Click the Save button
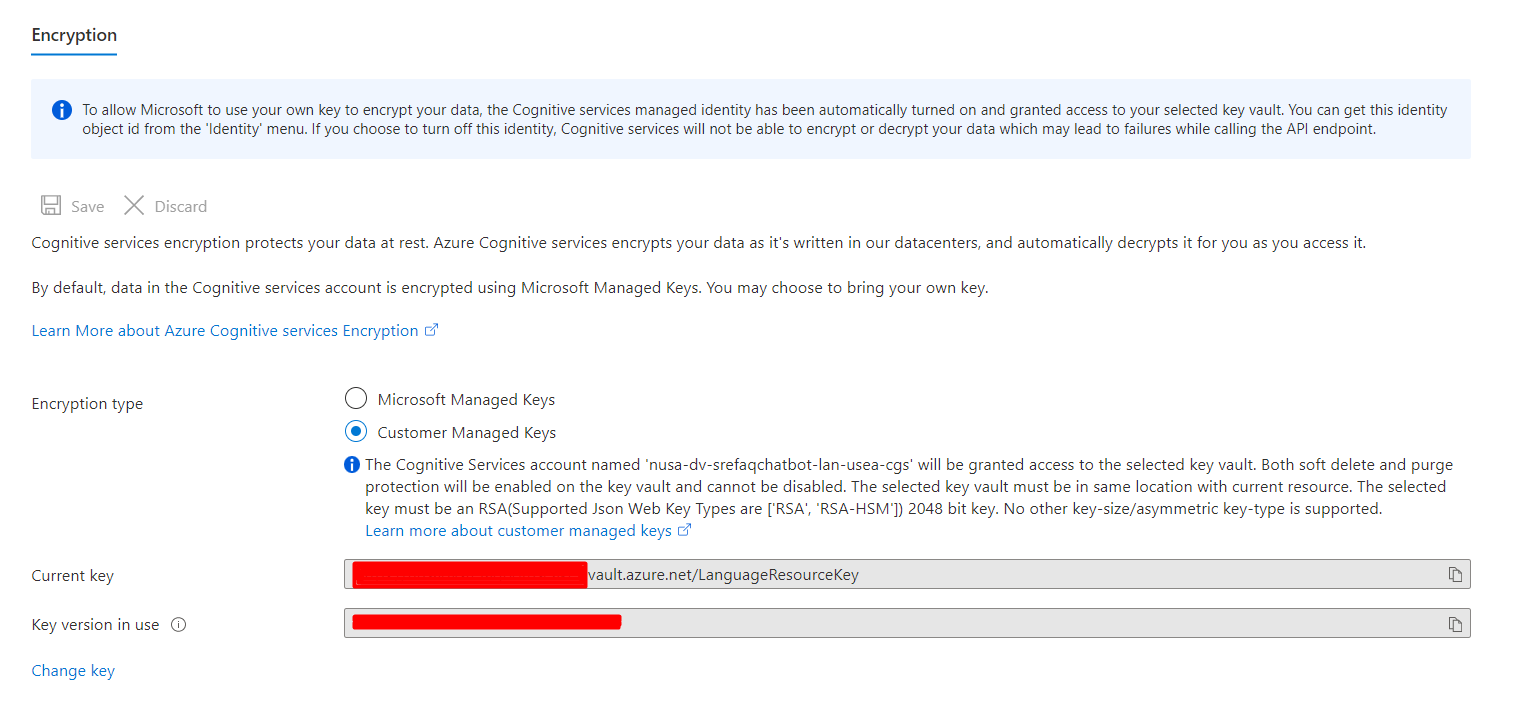Screen dimensions: 1517x721 (x=71, y=205)
